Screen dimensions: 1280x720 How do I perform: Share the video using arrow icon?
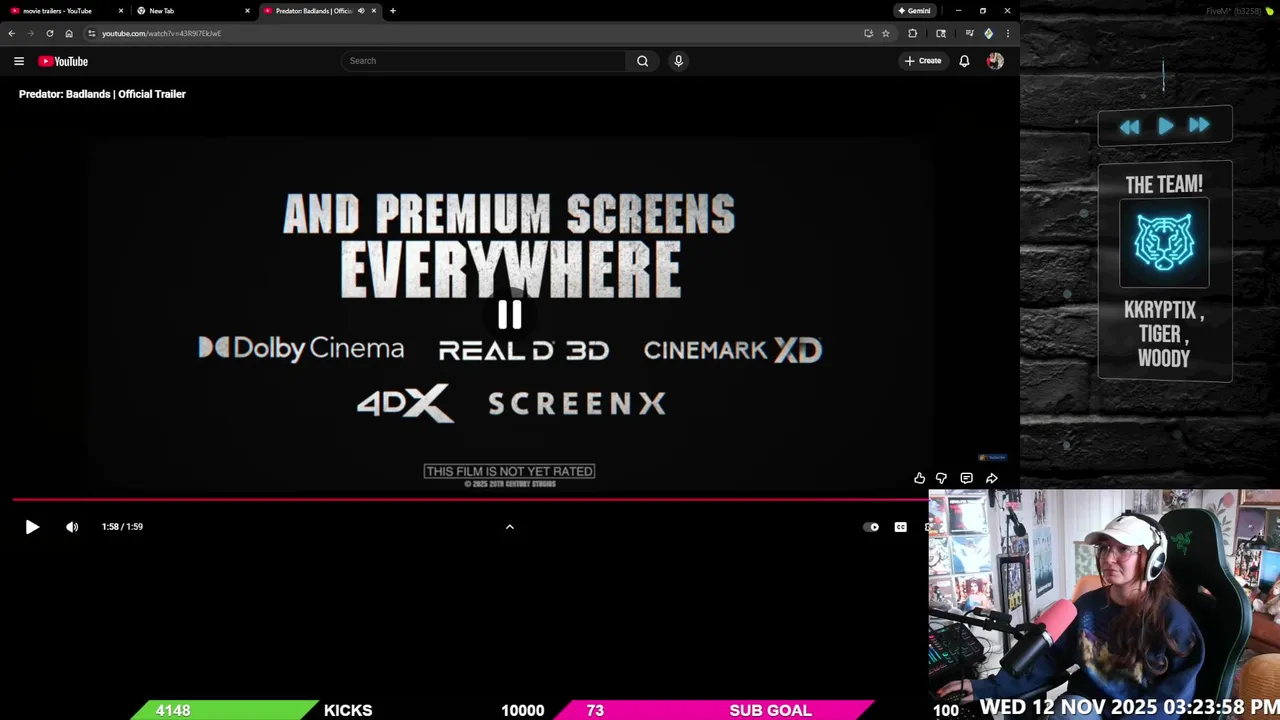click(x=991, y=478)
